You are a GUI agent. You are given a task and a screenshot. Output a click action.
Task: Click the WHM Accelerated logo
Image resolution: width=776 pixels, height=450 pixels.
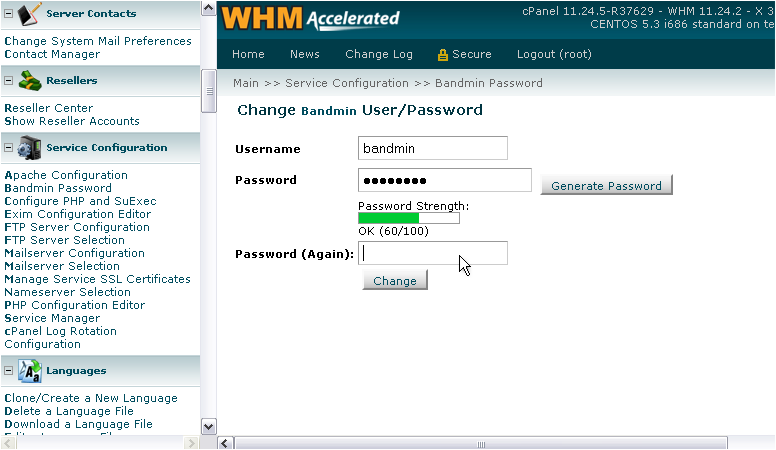(310, 18)
